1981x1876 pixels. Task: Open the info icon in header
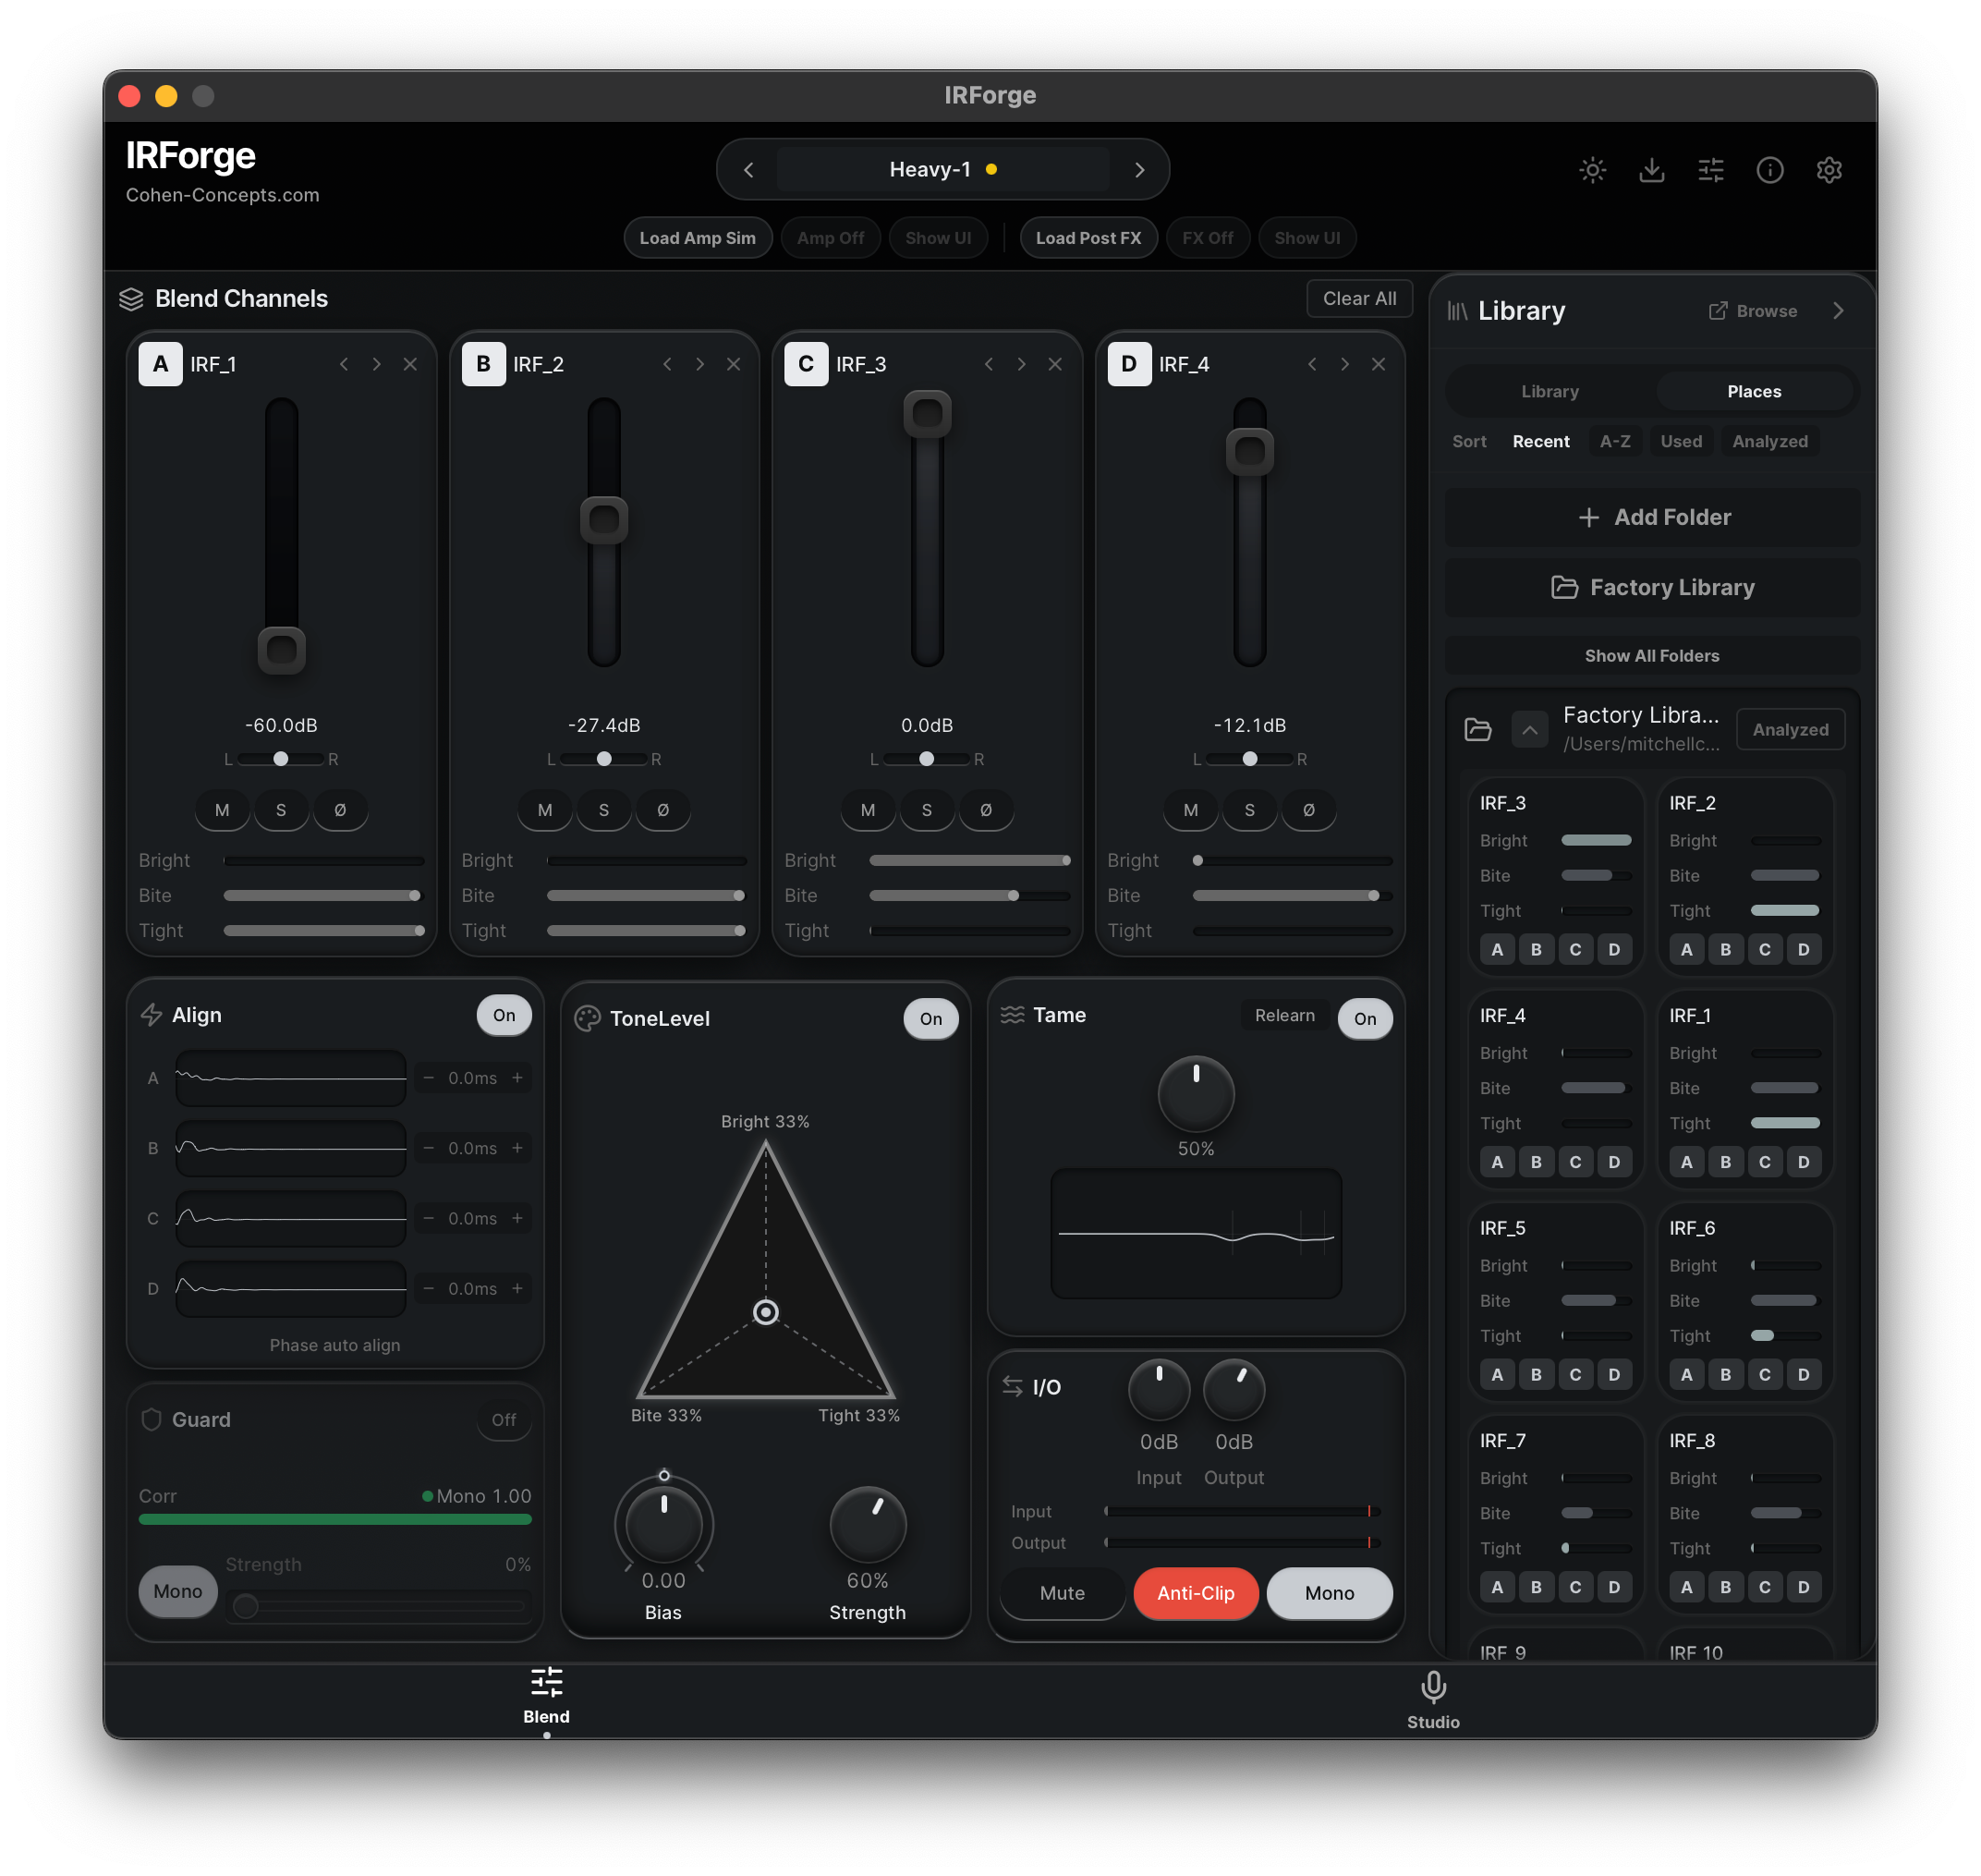pyautogui.click(x=1769, y=170)
